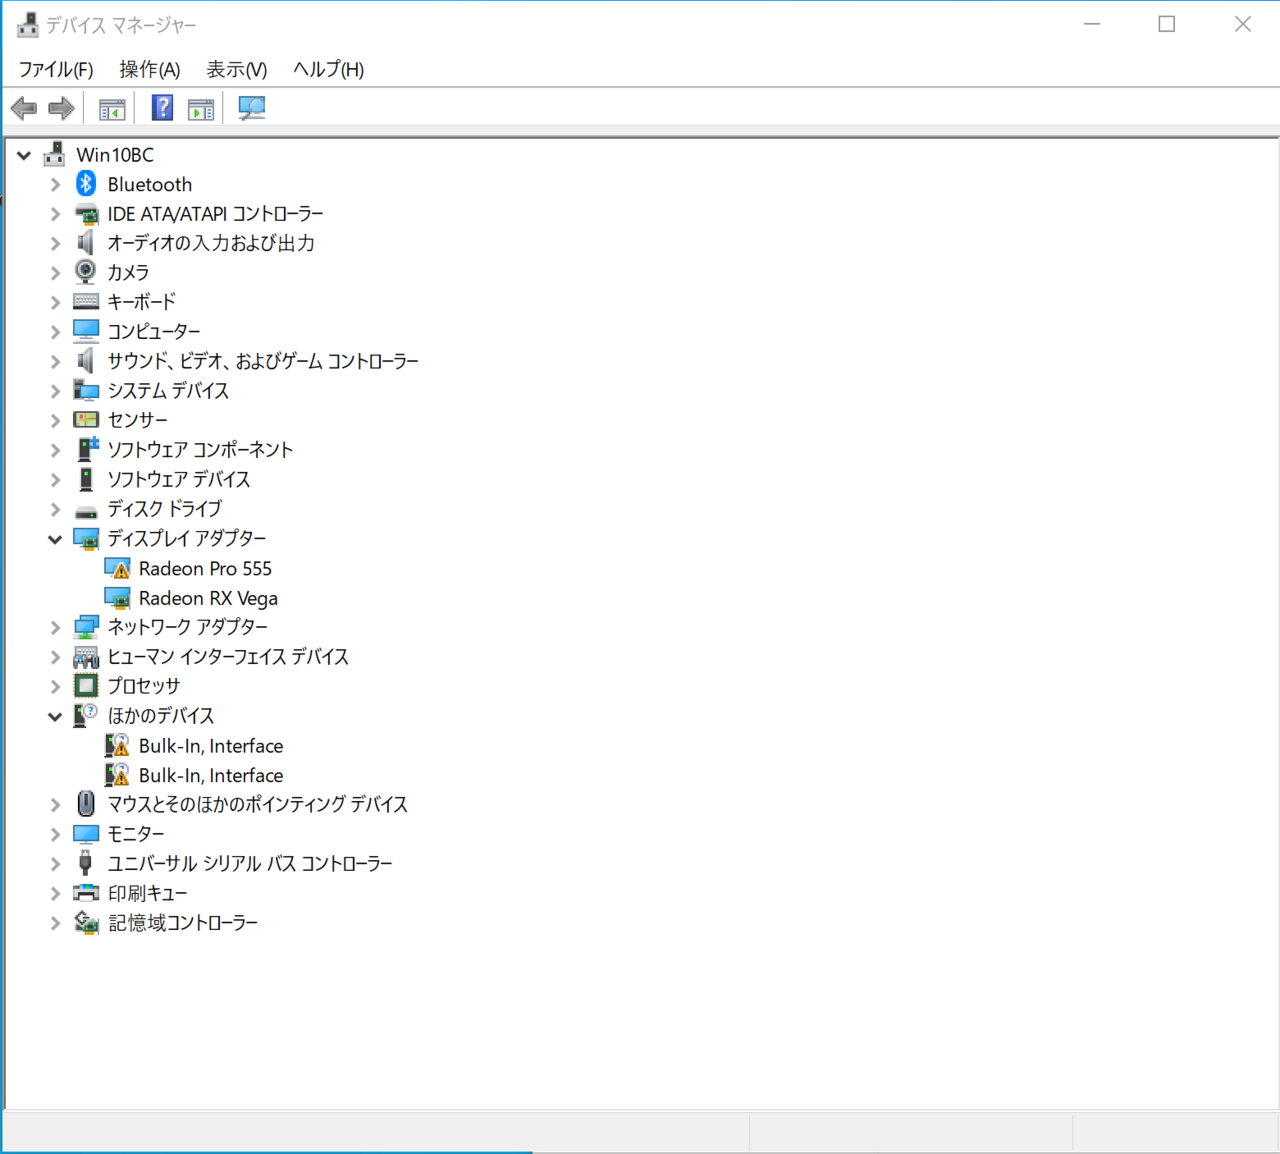Expand the ディスク ドライブ category
Screen dimensions: 1280x1154
(x=56, y=509)
